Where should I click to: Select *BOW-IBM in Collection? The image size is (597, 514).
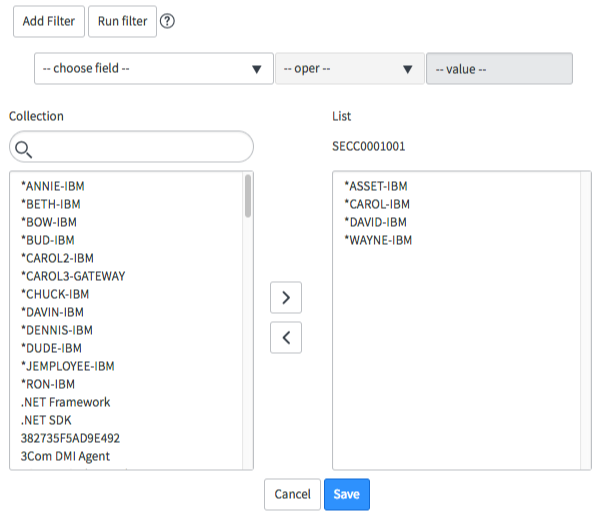pos(49,222)
